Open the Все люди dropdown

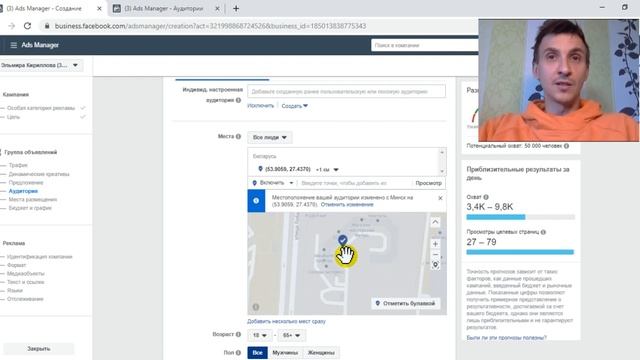(269, 138)
